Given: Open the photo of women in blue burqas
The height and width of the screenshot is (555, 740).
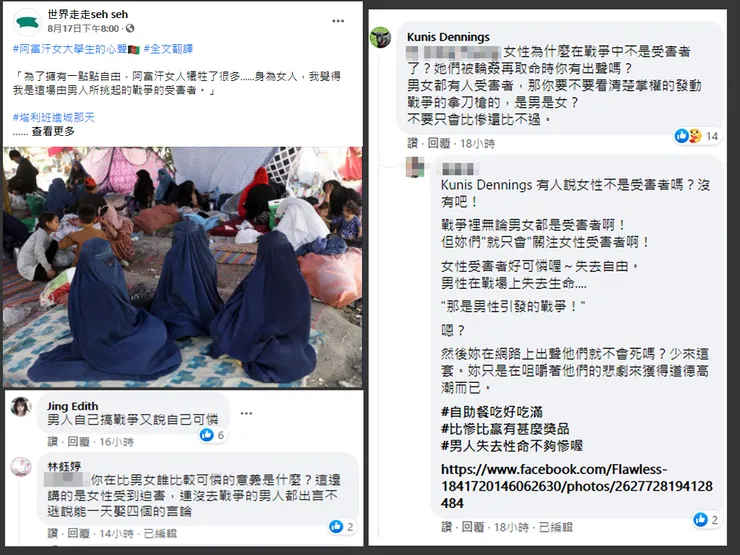Looking at the screenshot, I should [x=183, y=267].
